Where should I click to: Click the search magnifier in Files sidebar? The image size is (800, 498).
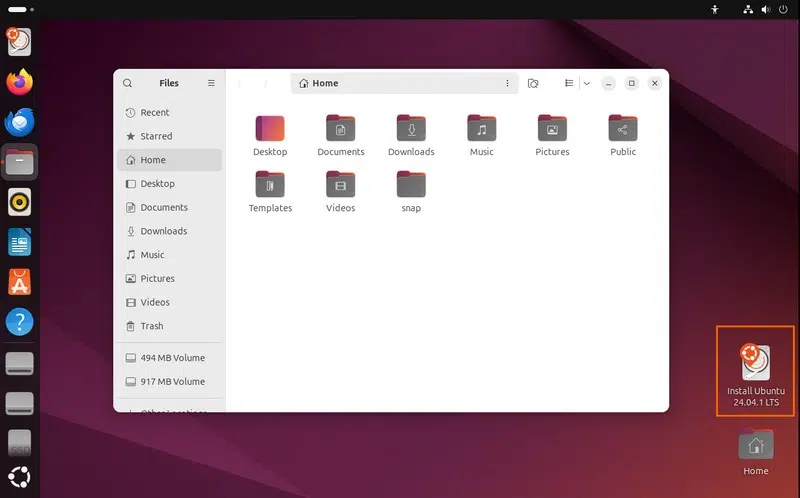(128, 83)
